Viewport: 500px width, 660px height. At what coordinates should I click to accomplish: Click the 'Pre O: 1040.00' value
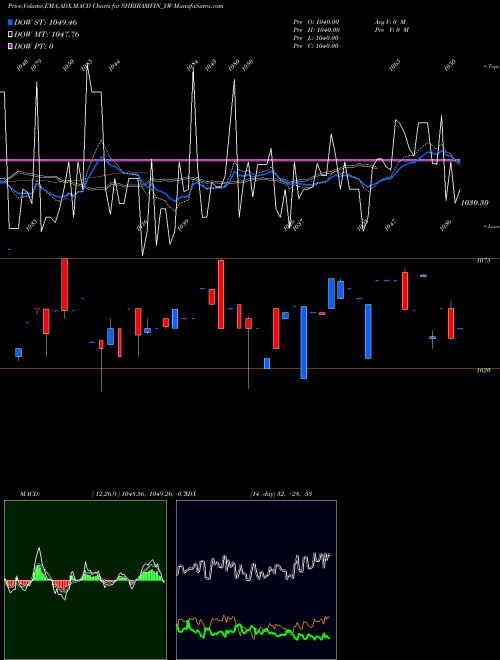316,22
